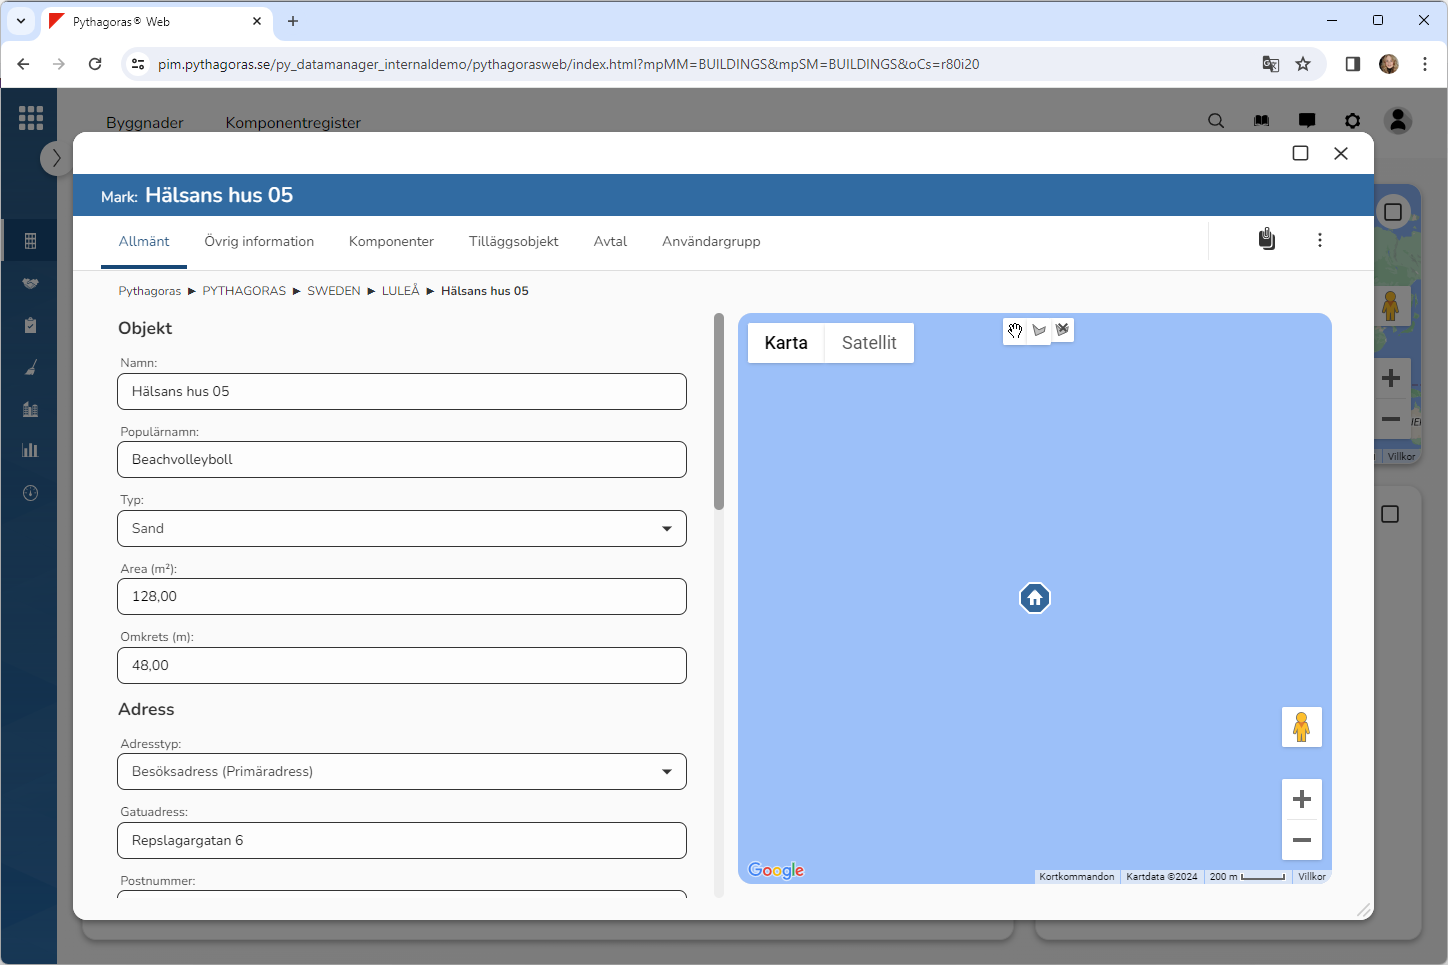Switch to the Komponenter tab
Screen dimensions: 1448x965
391,242
